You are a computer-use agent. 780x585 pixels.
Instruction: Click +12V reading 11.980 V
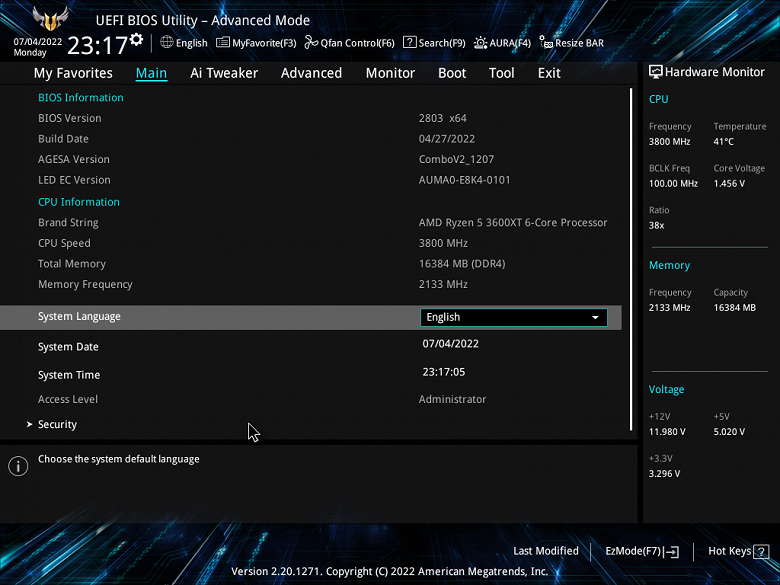[667, 432]
